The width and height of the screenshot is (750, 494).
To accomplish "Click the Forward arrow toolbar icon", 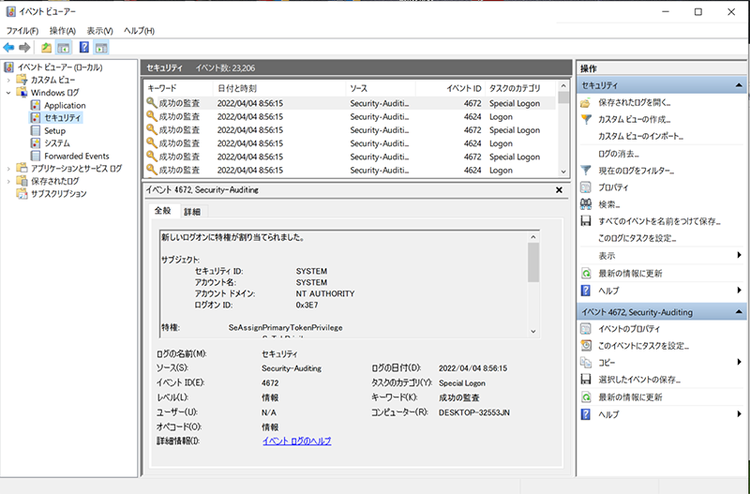I will tap(24, 47).
